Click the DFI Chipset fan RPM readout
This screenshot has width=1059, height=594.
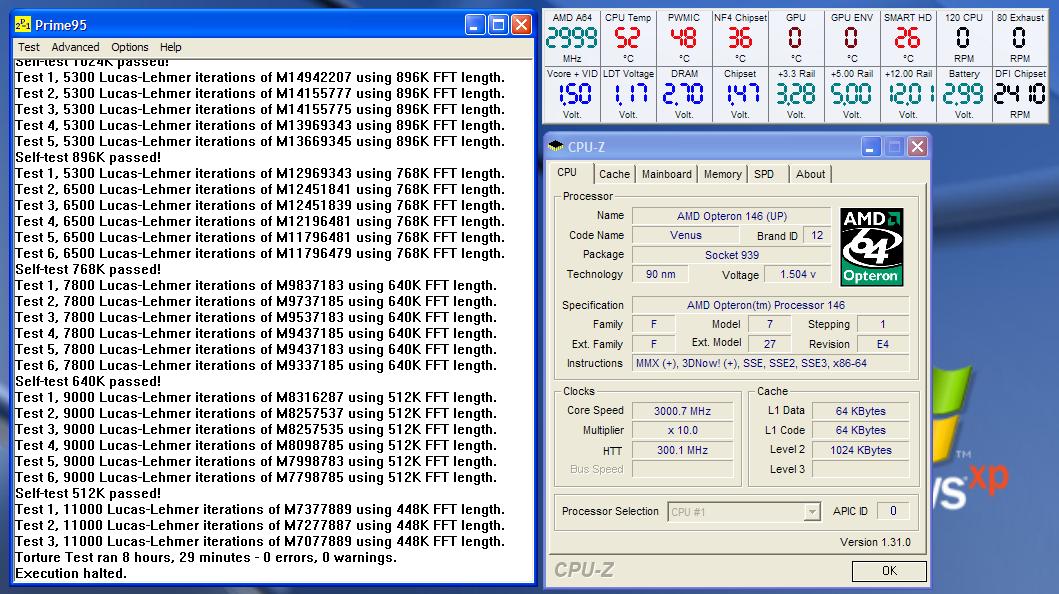tap(1020, 94)
